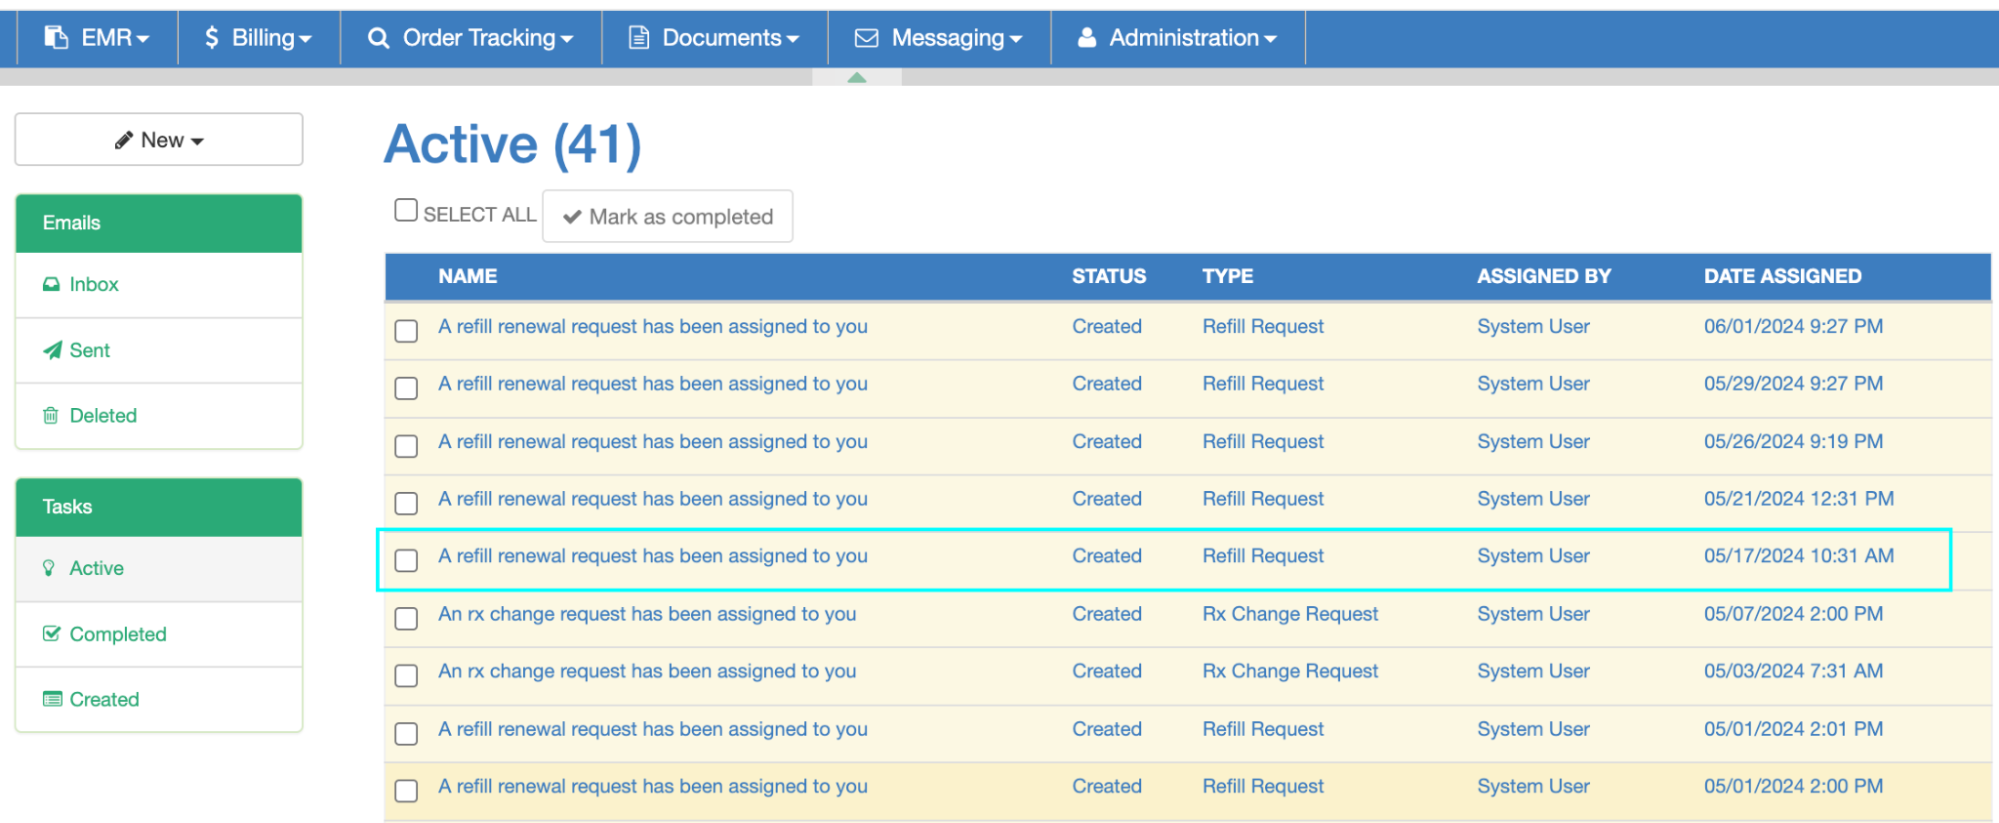Expand the Administration dropdown menu

click(1178, 38)
